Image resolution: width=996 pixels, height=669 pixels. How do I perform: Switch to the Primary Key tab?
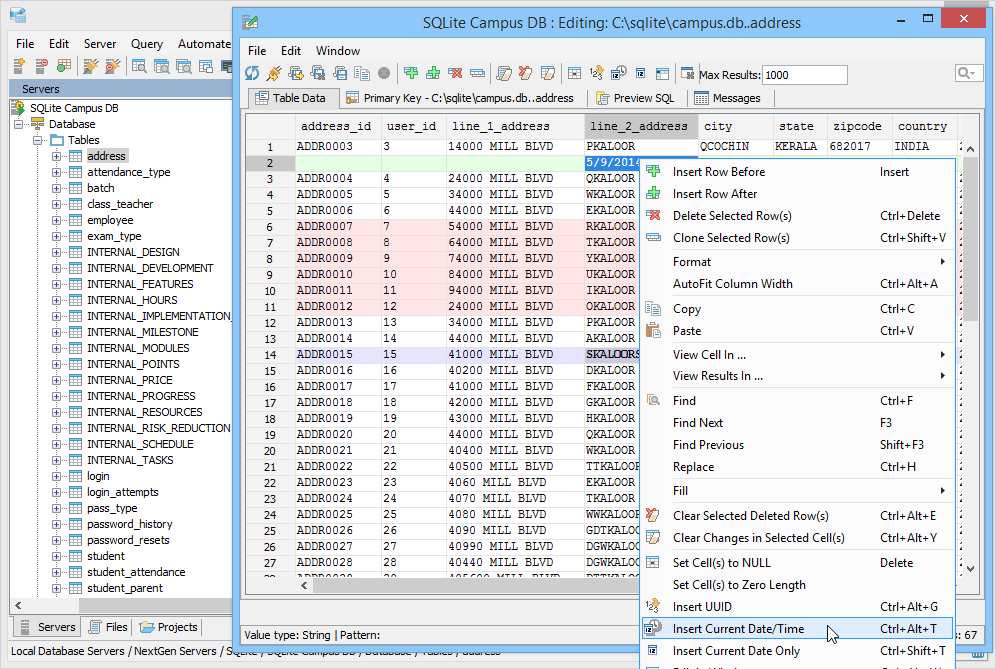460,98
